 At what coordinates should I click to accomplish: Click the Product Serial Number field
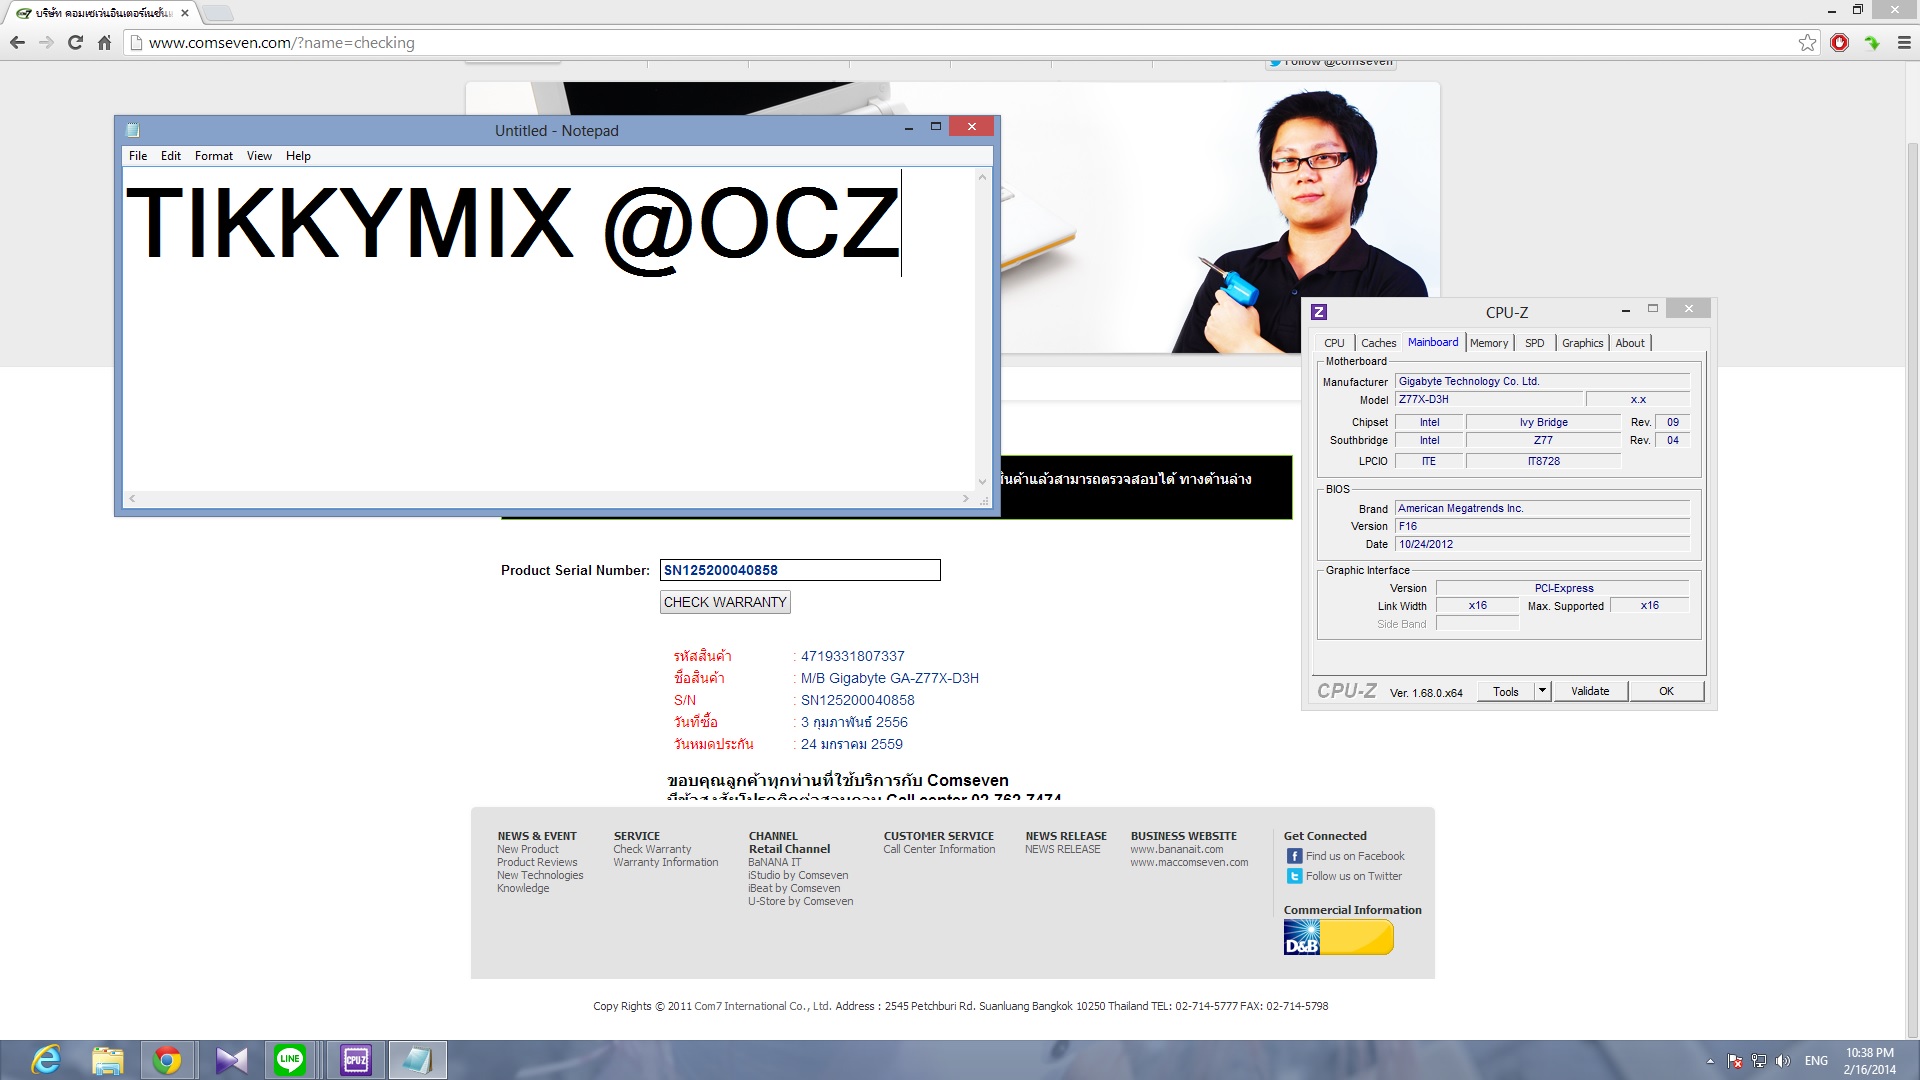pyautogui.click(x=800, y=570)
